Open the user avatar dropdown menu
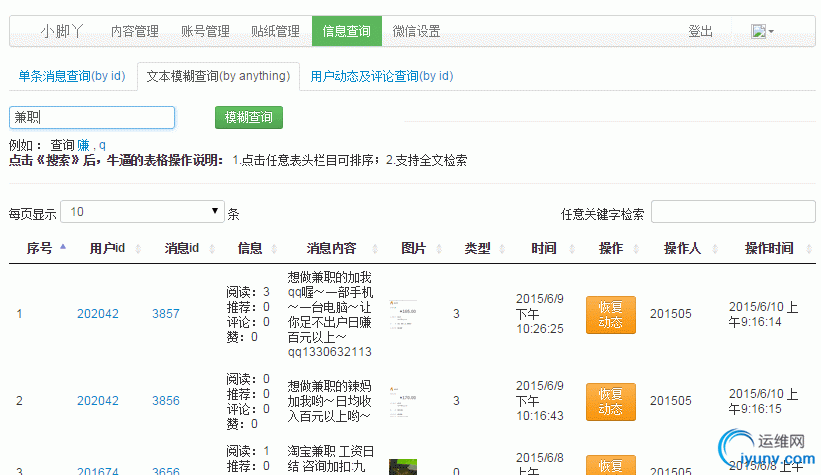This screenshot has width=821, height=475. [x=762, y=31]
